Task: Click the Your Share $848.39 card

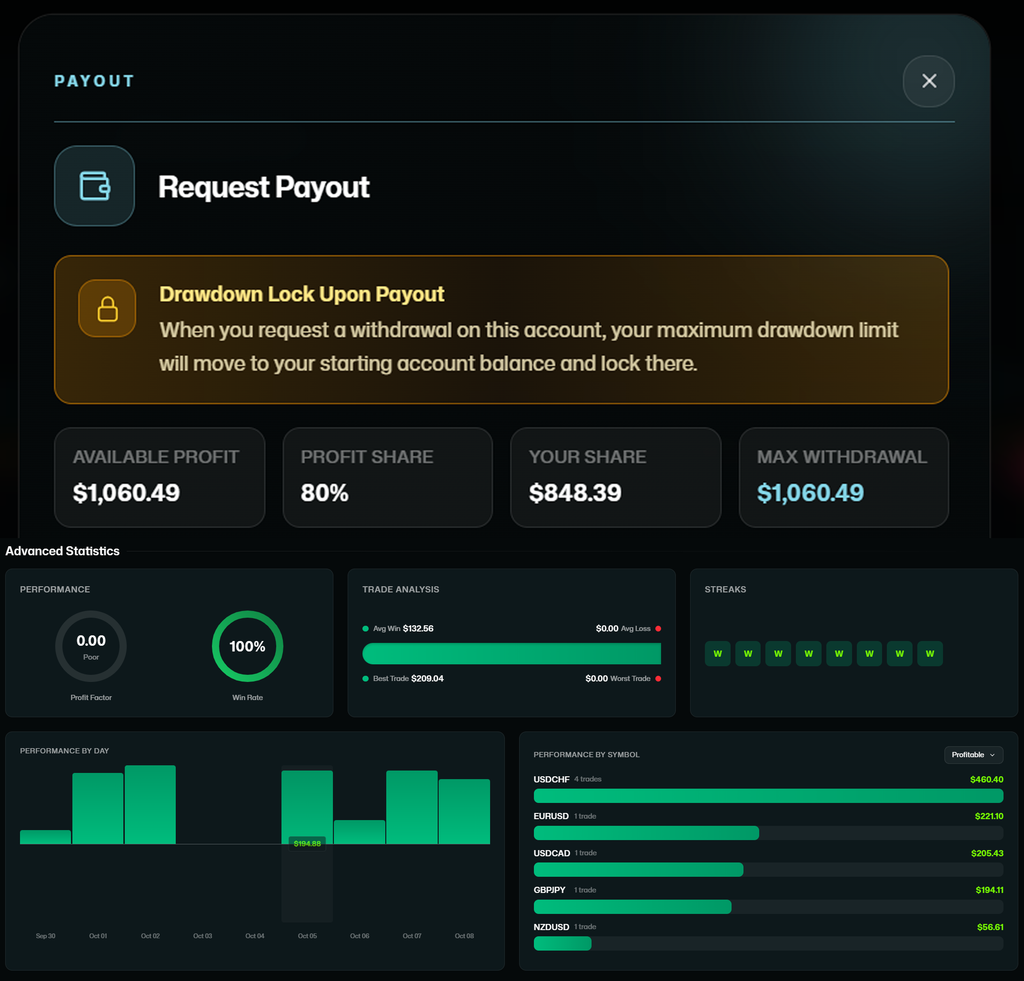Action: [x=616, y=477]
